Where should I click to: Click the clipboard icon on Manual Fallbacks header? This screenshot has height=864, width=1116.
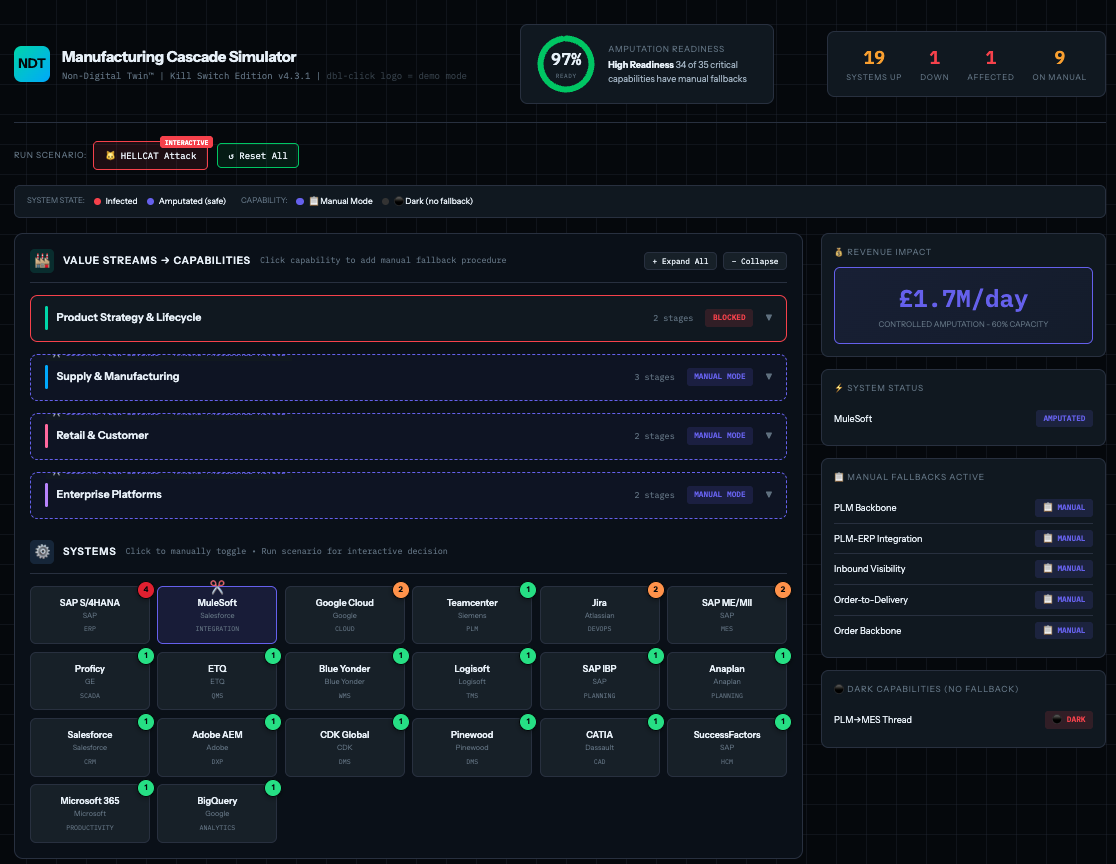[x=840, y=477]
